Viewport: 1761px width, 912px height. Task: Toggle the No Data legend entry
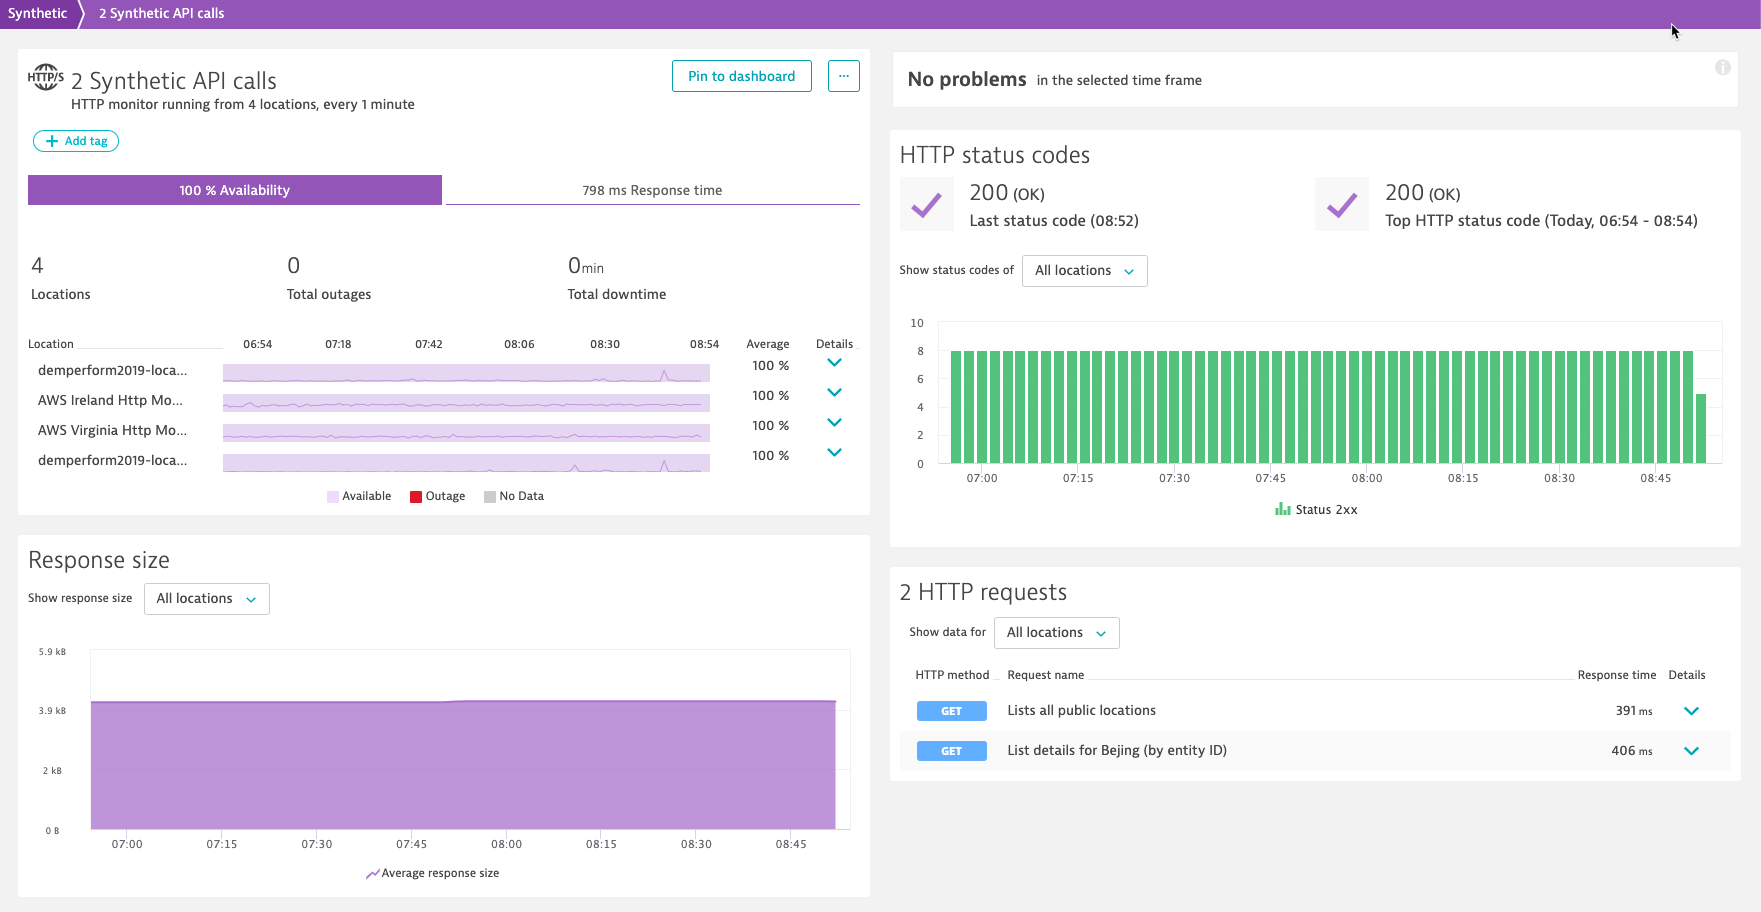point(514,496)
